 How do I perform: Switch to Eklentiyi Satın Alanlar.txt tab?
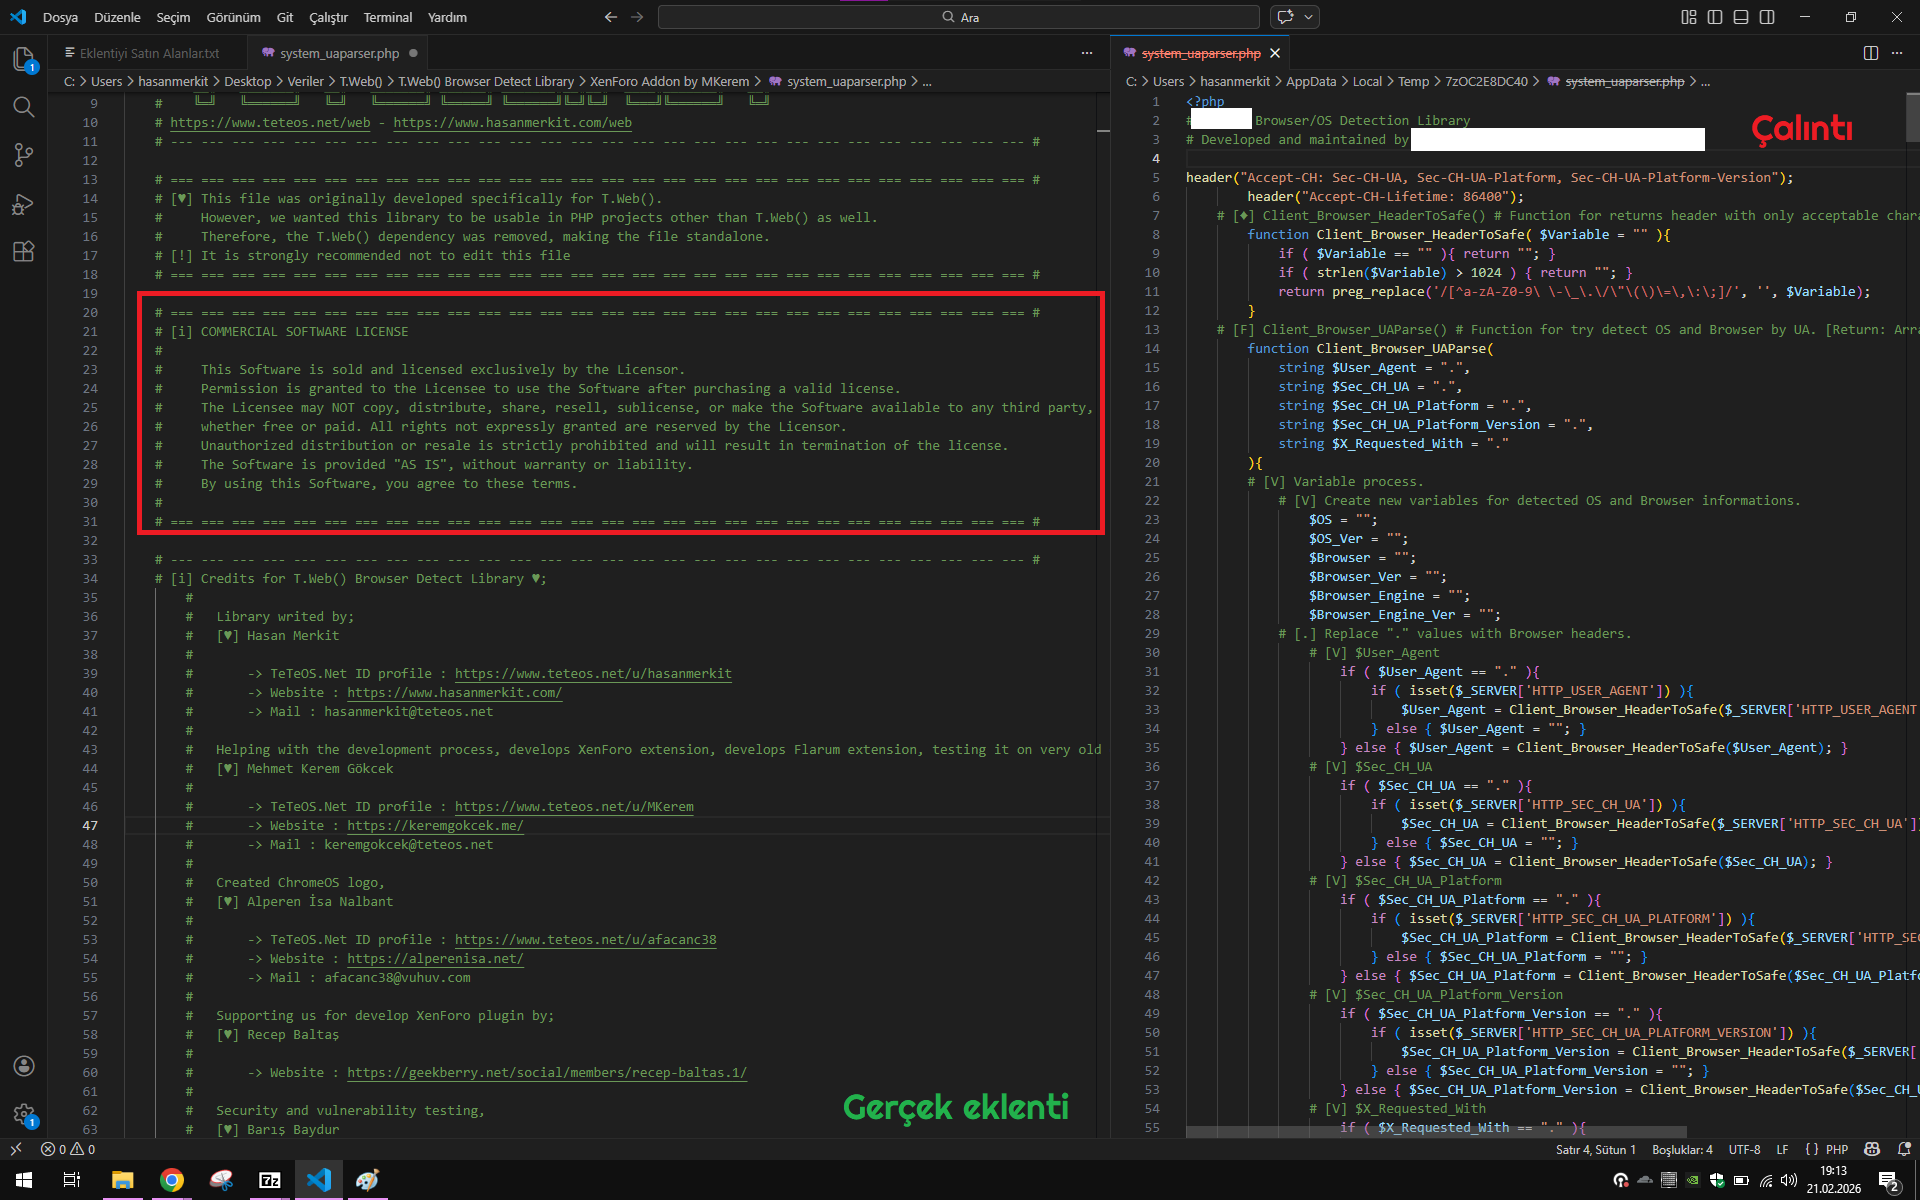[x=148, y=53]
